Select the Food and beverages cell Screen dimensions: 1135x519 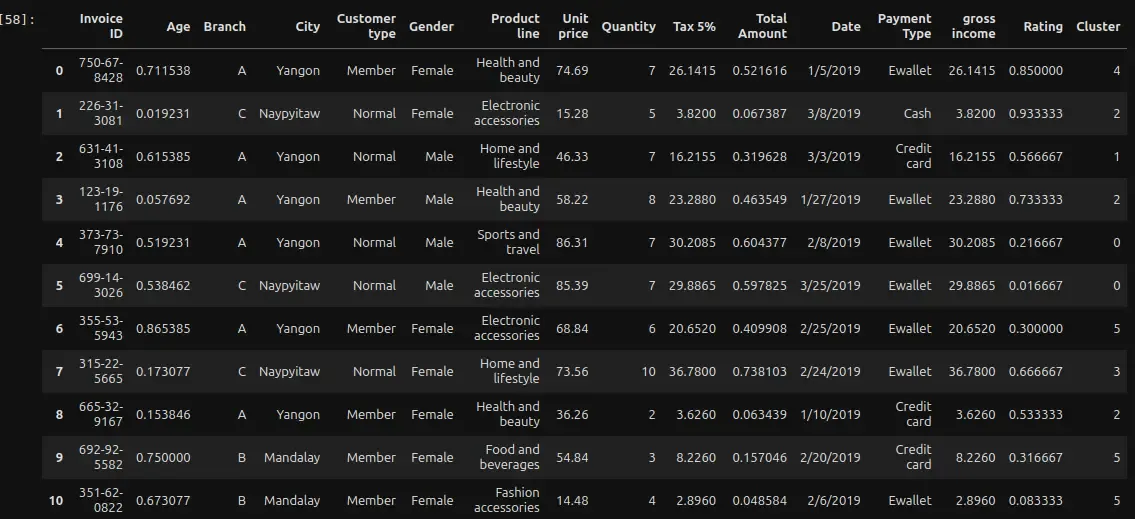pyautogui.click(x=512, y=457)
